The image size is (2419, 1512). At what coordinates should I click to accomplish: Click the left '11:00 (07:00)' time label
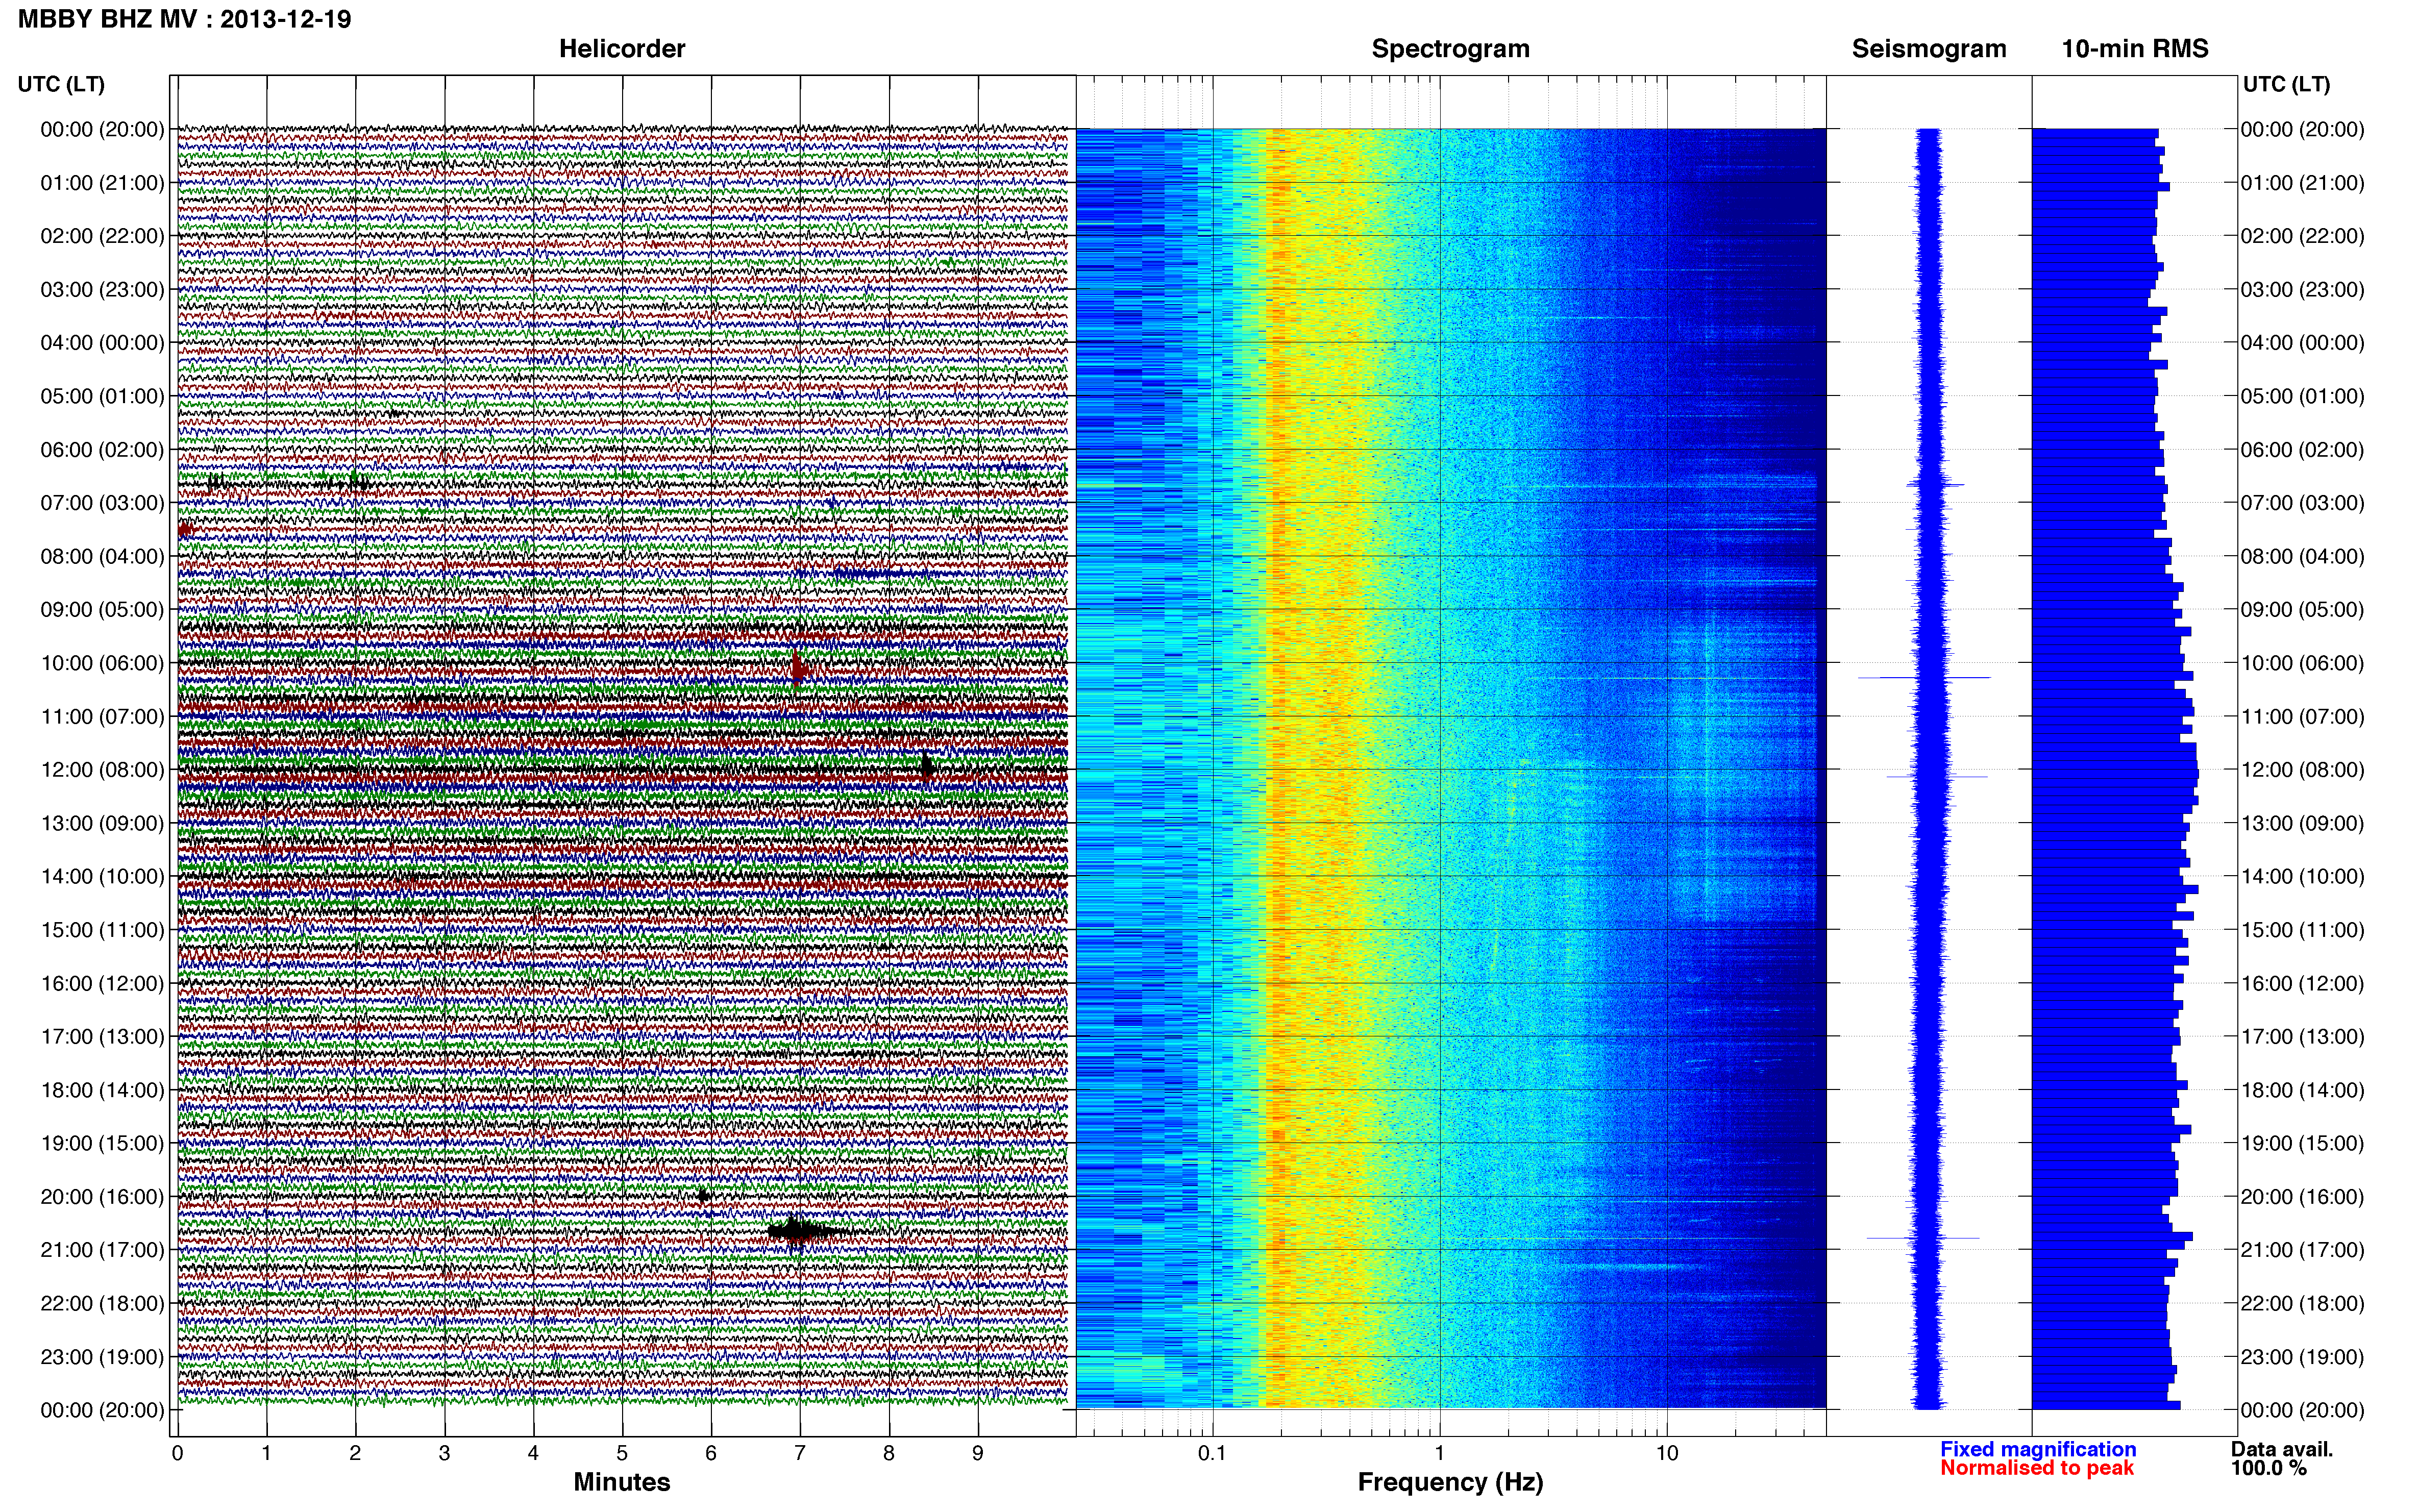point(102,716)
